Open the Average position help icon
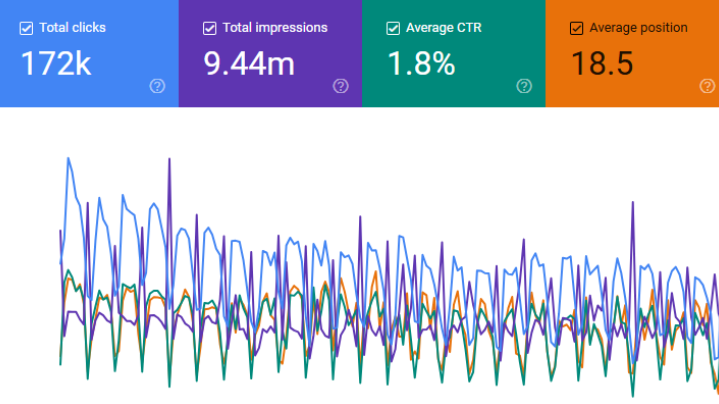 click(707, 86)
